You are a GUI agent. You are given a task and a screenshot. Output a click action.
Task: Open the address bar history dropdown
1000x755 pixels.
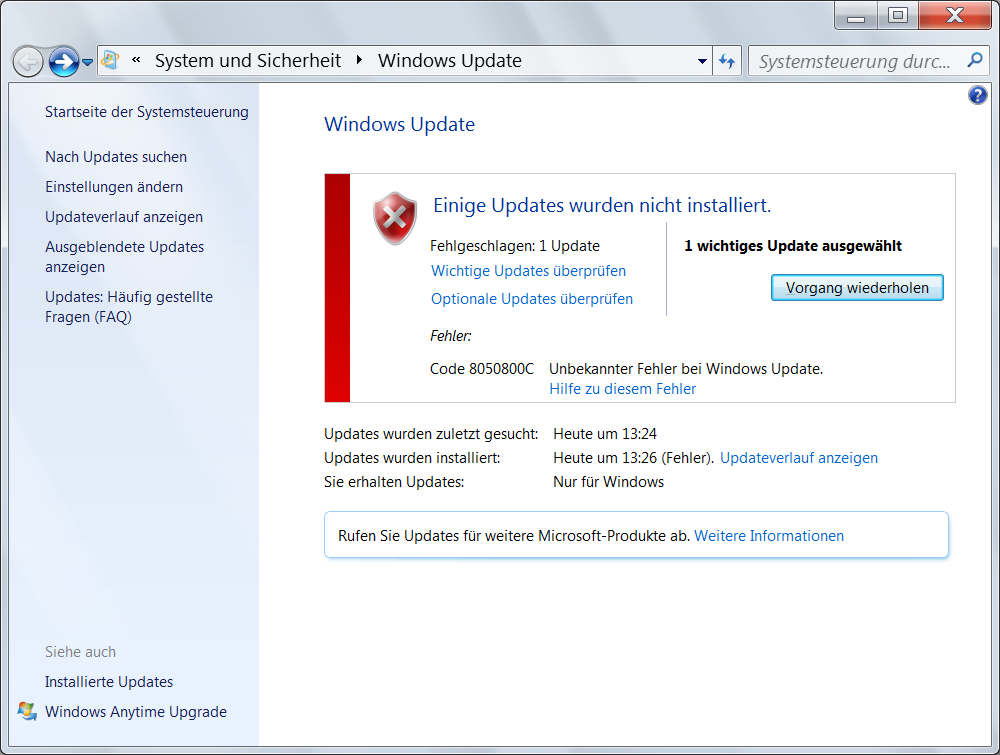pos(702,61)
